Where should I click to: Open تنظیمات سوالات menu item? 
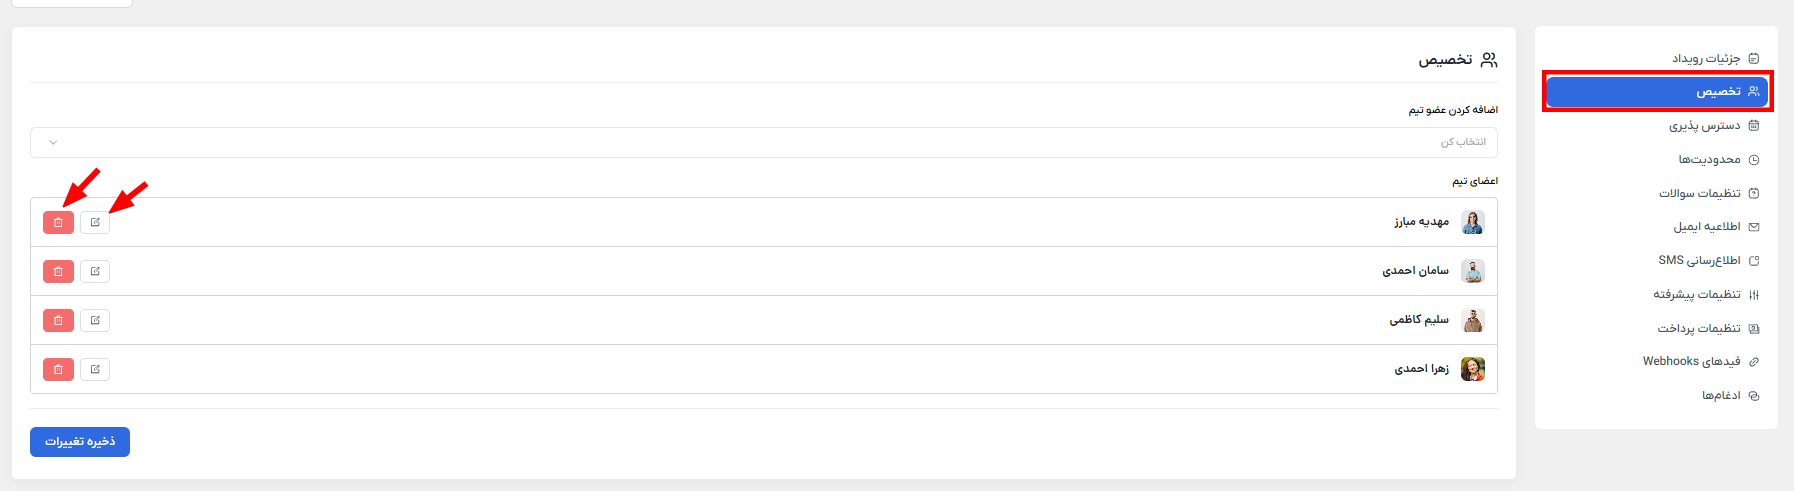1699,193
